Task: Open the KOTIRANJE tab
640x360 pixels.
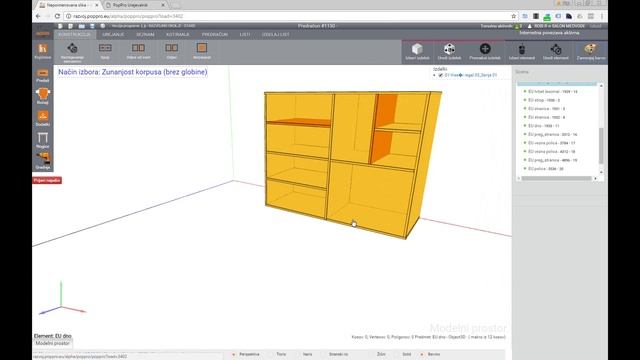Action: 178,35
